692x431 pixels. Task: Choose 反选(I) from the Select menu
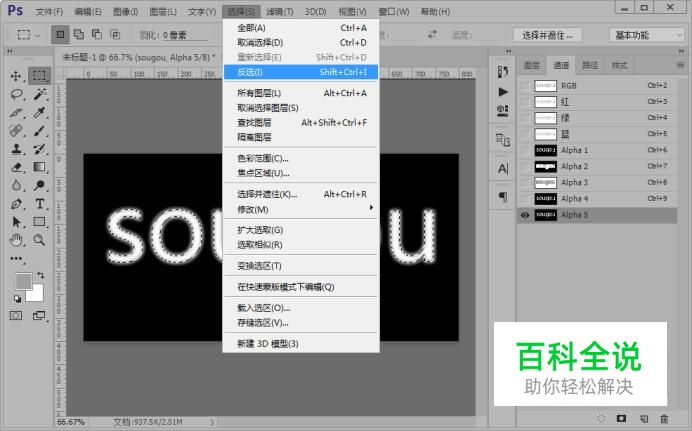click(301, 72)
